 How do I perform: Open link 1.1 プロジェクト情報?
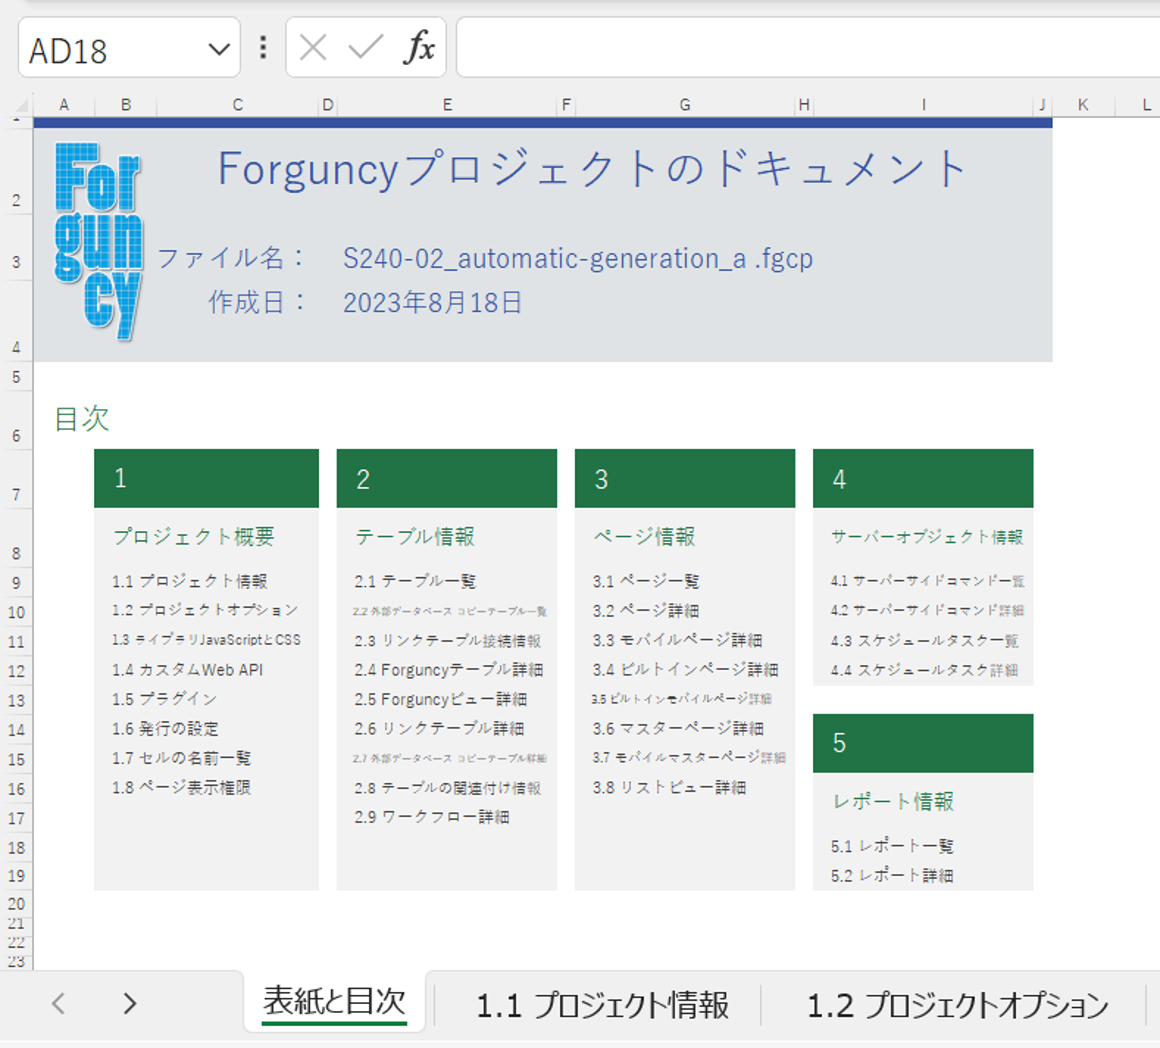pos(189,581)
